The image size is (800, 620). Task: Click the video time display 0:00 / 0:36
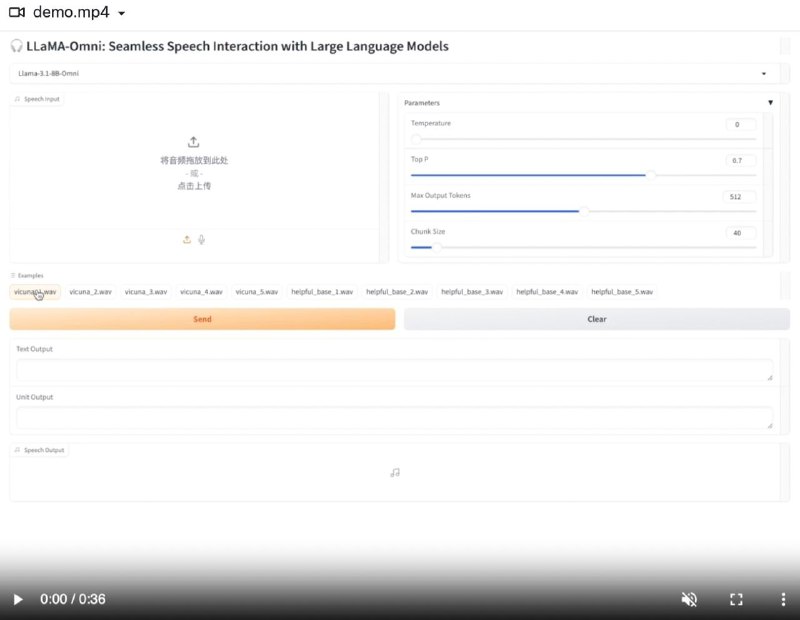click(73, 599)
